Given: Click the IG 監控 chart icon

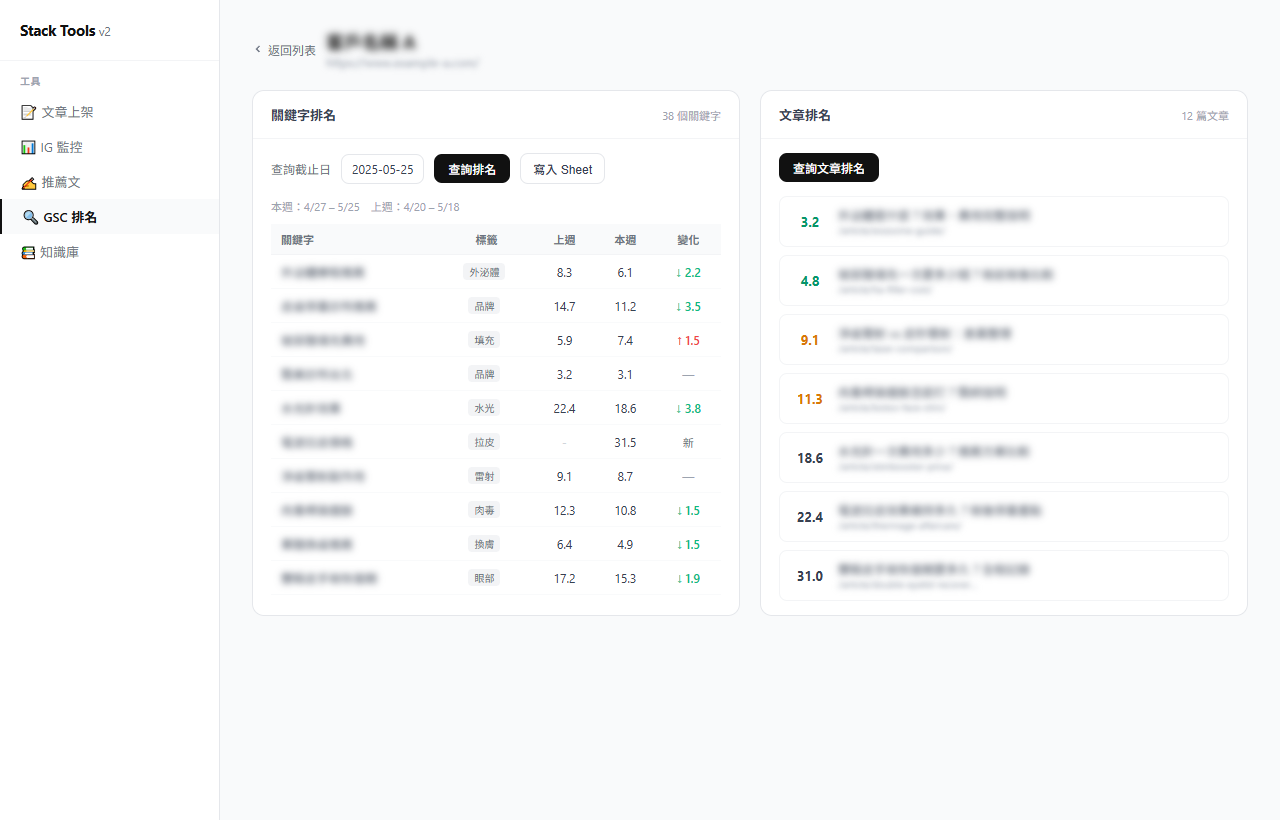Looking at the screenshot, I should click(x=28, y=147).
